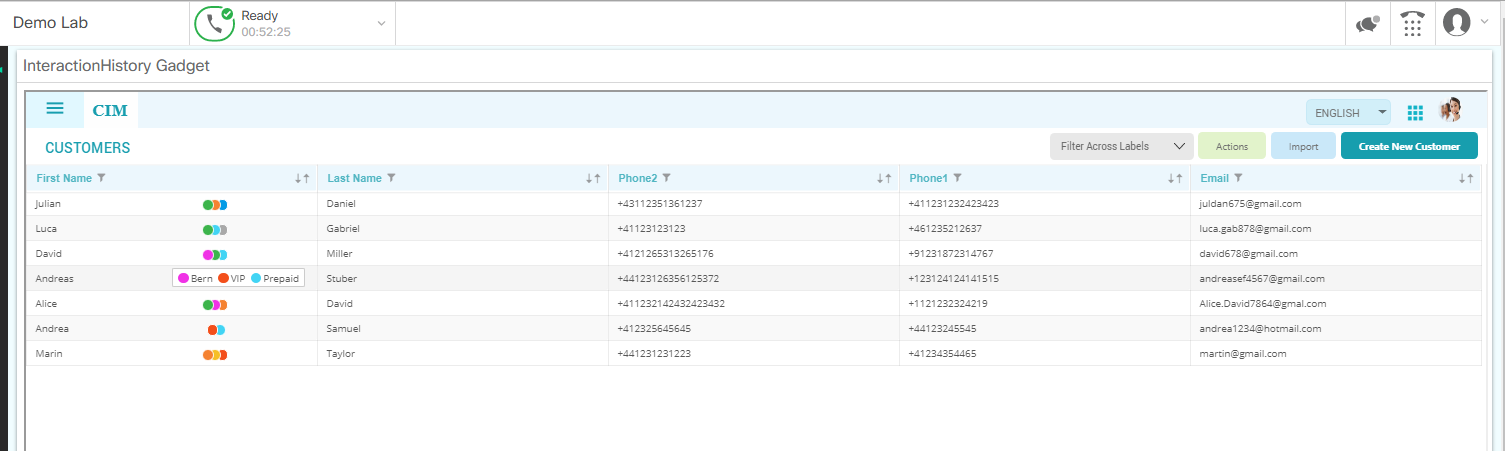Image resolution: width=1505 pixels, height=451 pixels.
Task: Open the ENGLISH language dropdown
Action: (x=1348, y=113)
